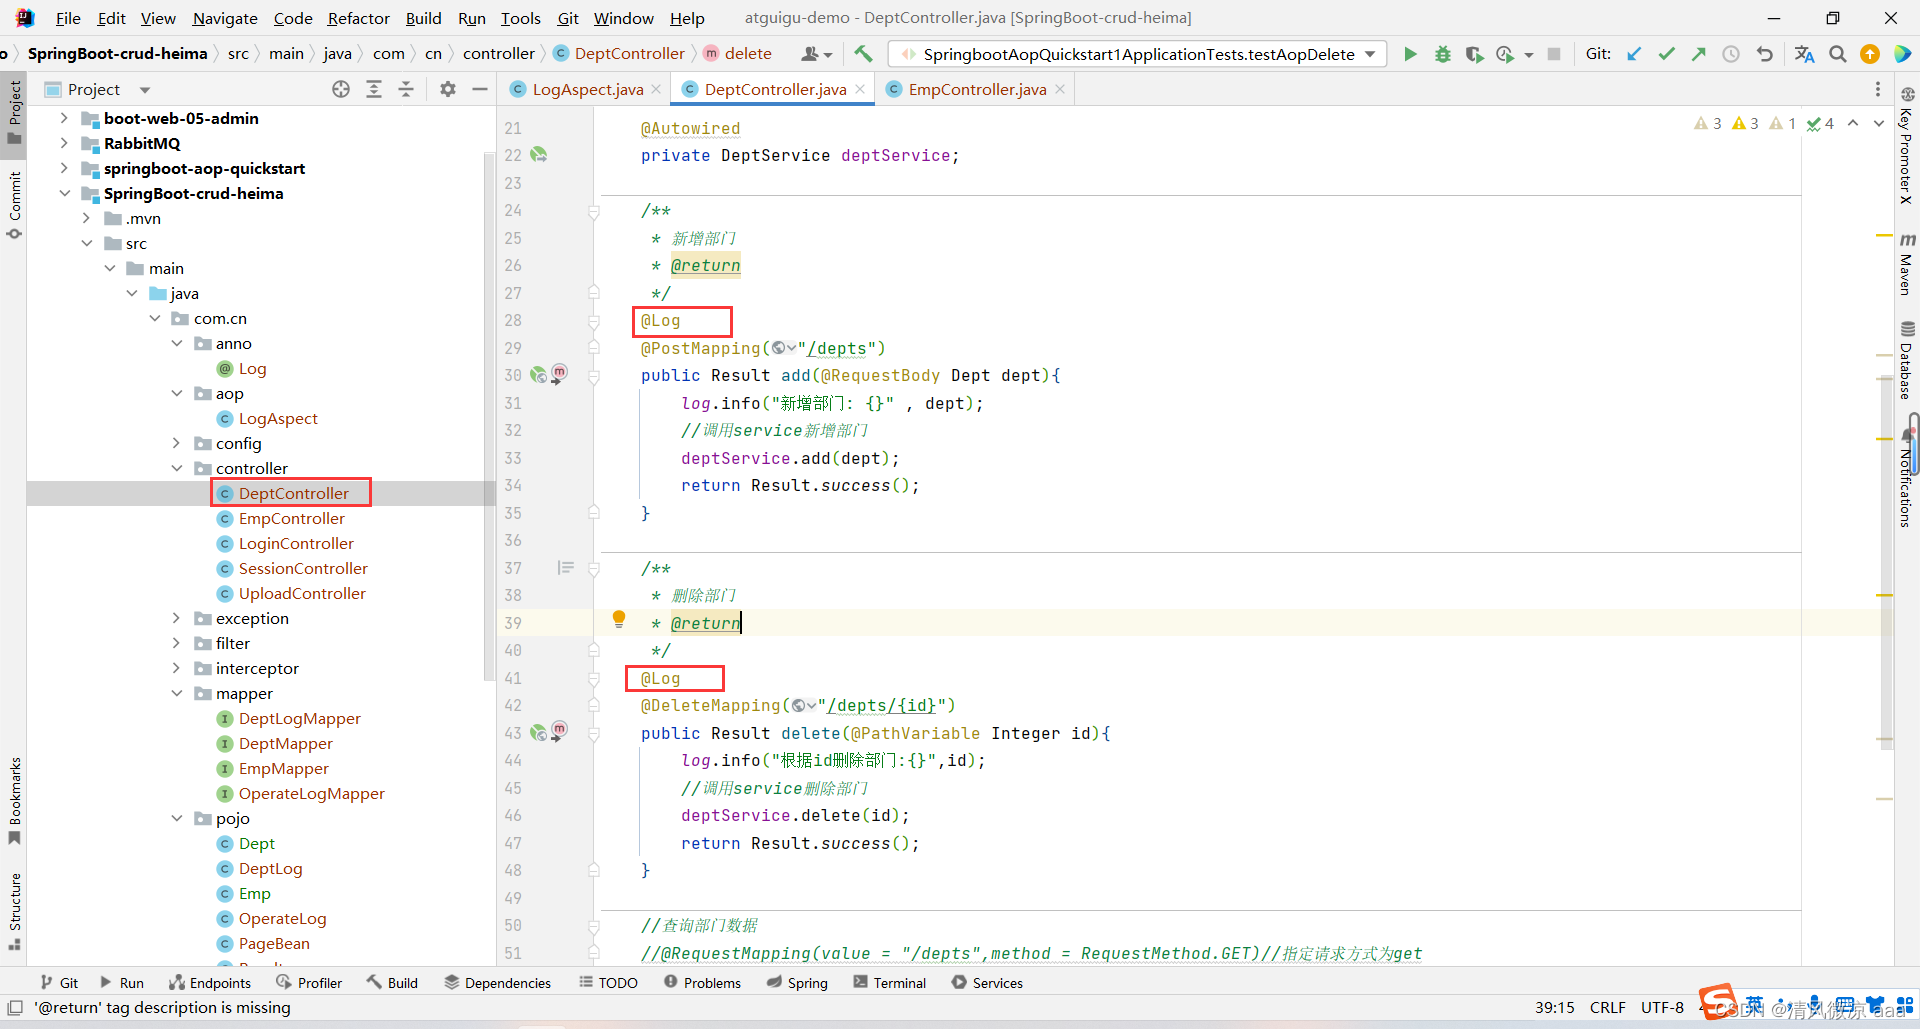Rollback changes with undo icon
Viewport: 1920px width, 1029px height.
tap(1765, 54)
